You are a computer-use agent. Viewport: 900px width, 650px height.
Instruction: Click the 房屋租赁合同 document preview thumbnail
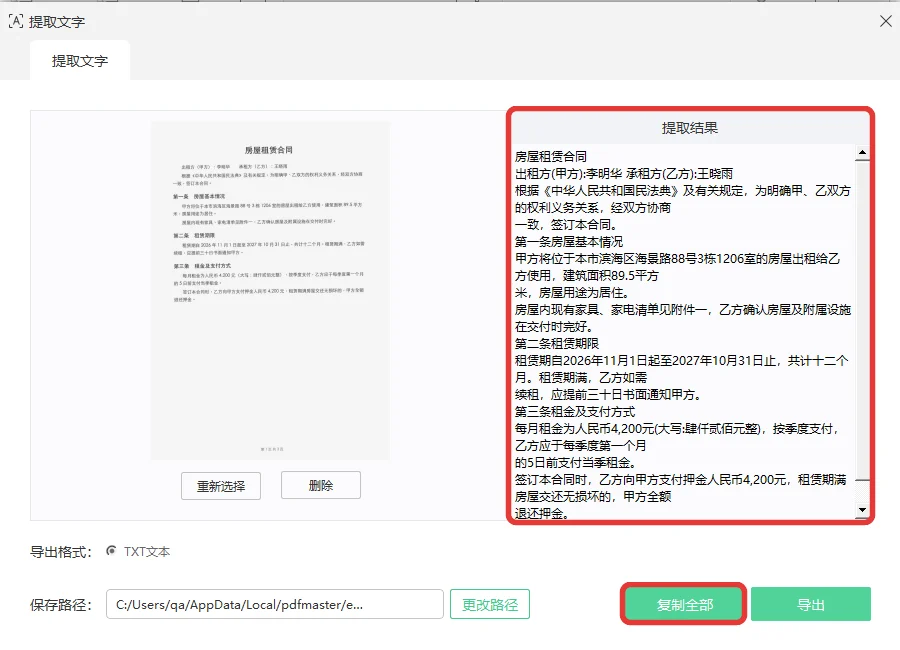[270, 291]
